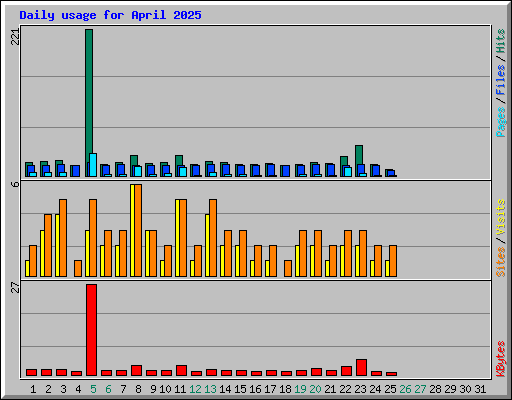Click the 221 maximum value axis label
Image resolution: width=512 pixels, height=400 pixels.
click(15, 37)
